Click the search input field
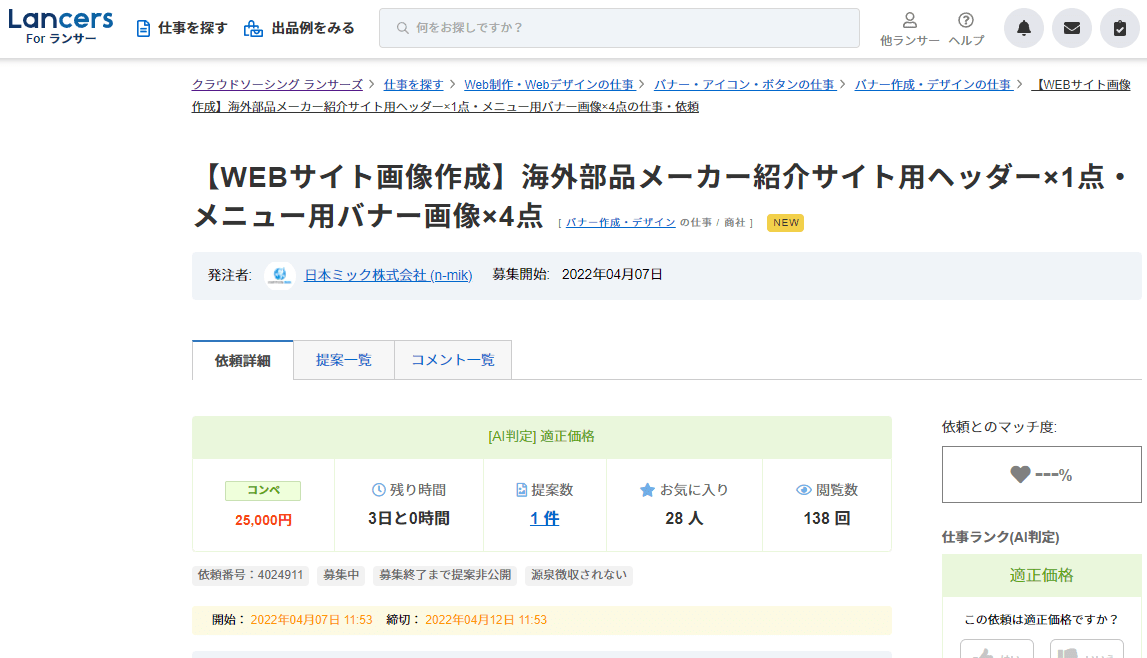 619,28
